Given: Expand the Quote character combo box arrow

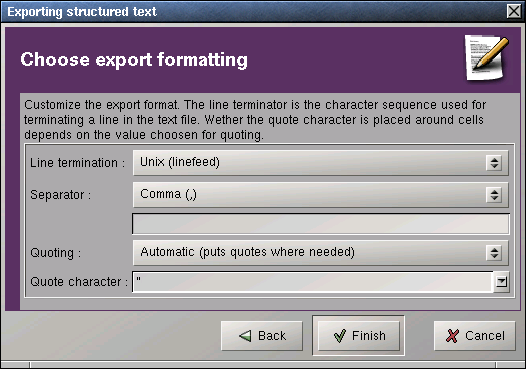Looking at the screenshot, I should click(x=501, y=281).
